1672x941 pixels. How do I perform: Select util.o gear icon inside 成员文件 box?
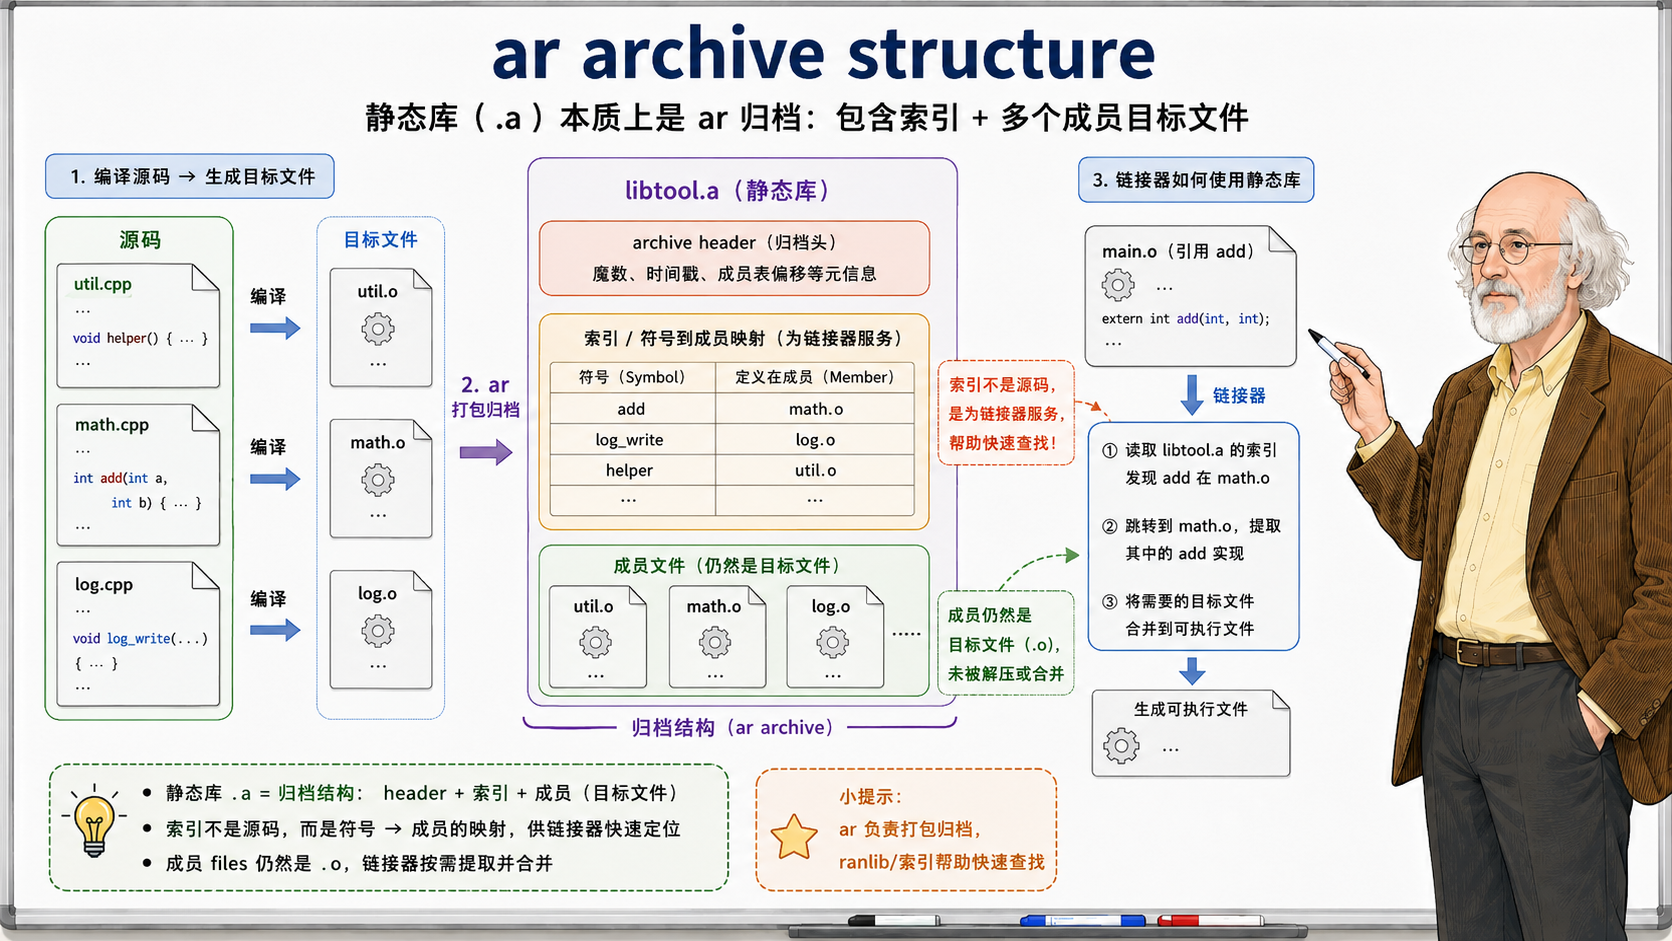(595, 642)
